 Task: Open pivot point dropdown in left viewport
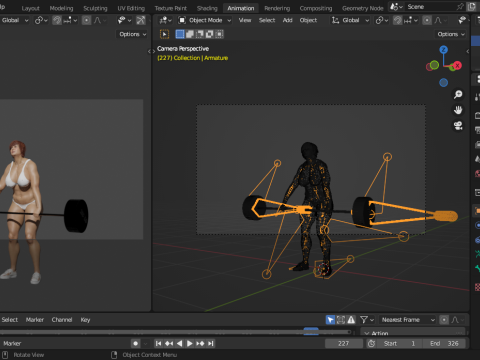click(x=41, y=20)
